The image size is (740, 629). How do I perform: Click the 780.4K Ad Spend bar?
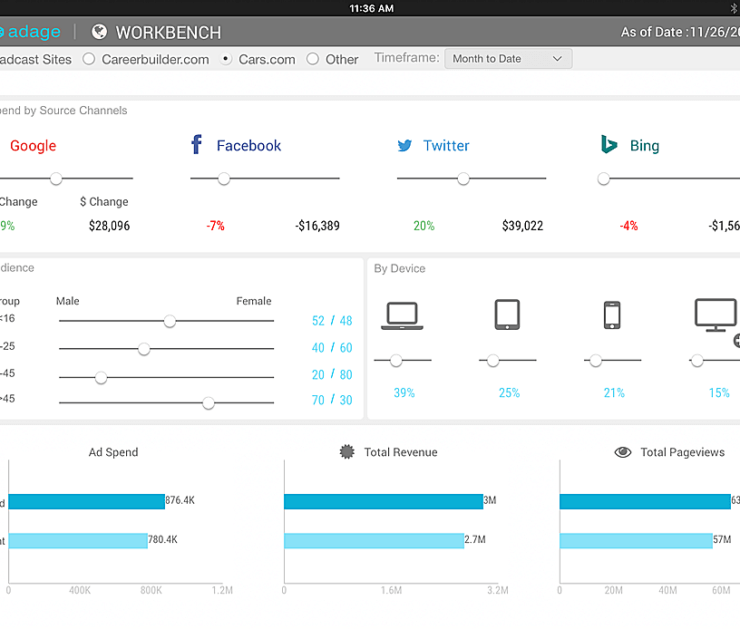pos(78,541)
